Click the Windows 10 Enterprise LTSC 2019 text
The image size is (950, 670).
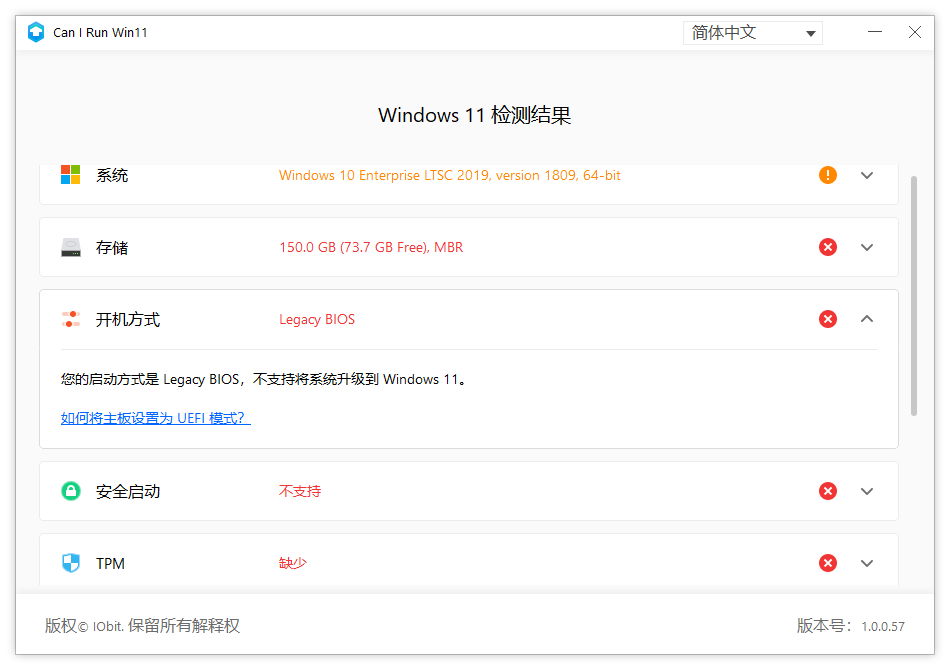tap(450, 175)
